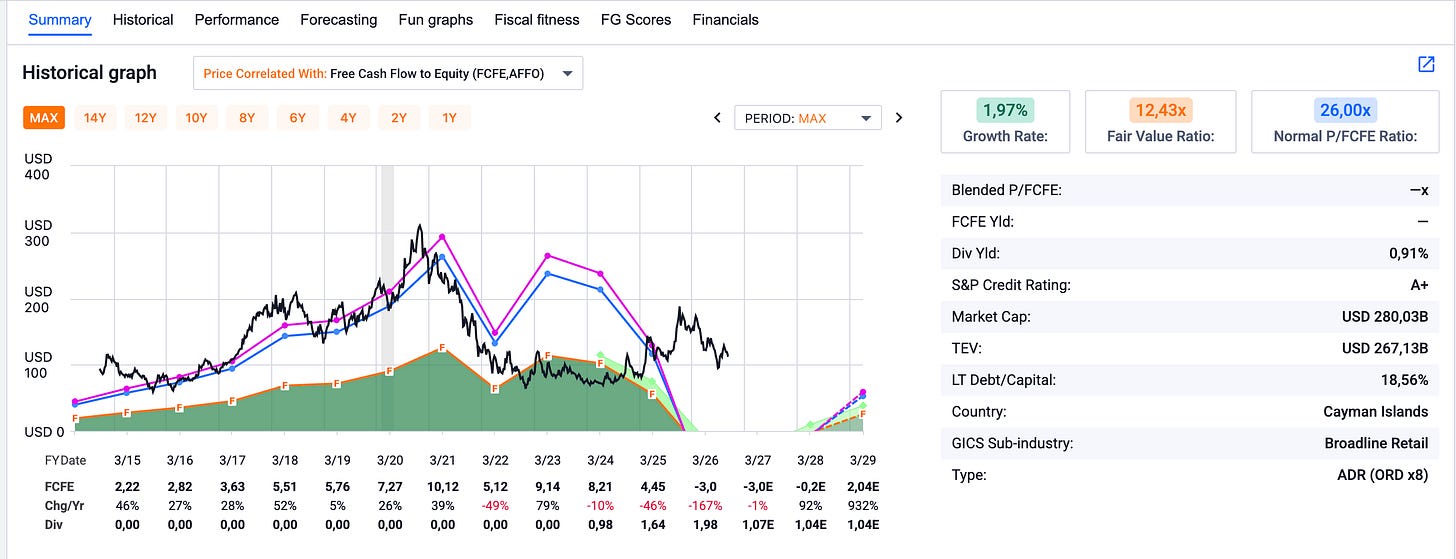Go to next period arrow
The width and height of the screenshot is (1456, 559).
898,118
